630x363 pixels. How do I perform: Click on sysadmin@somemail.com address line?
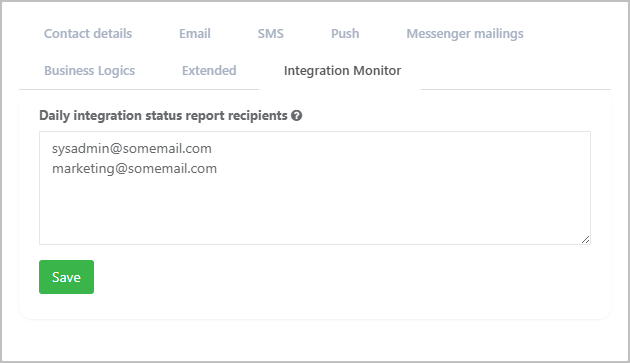132,149
